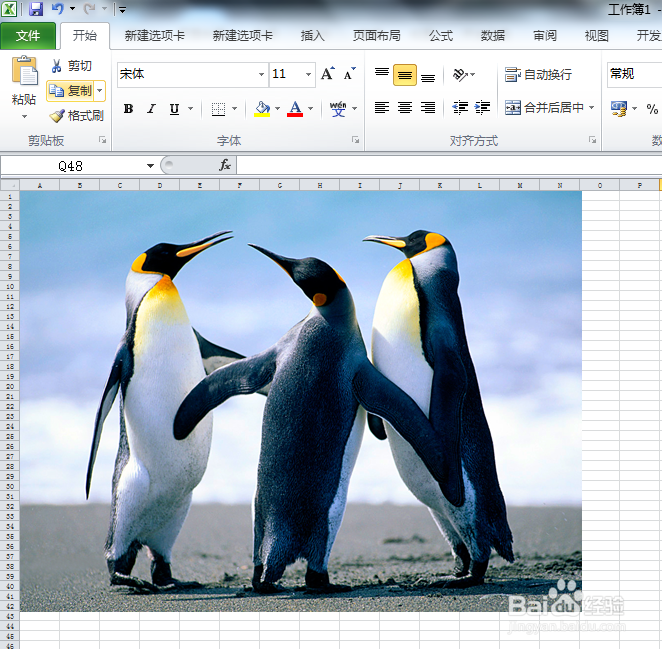The height and width of the screenshot is (649, 662).
Task: Activate 格式刷 (Format Painter)
Action: point(76,115)
